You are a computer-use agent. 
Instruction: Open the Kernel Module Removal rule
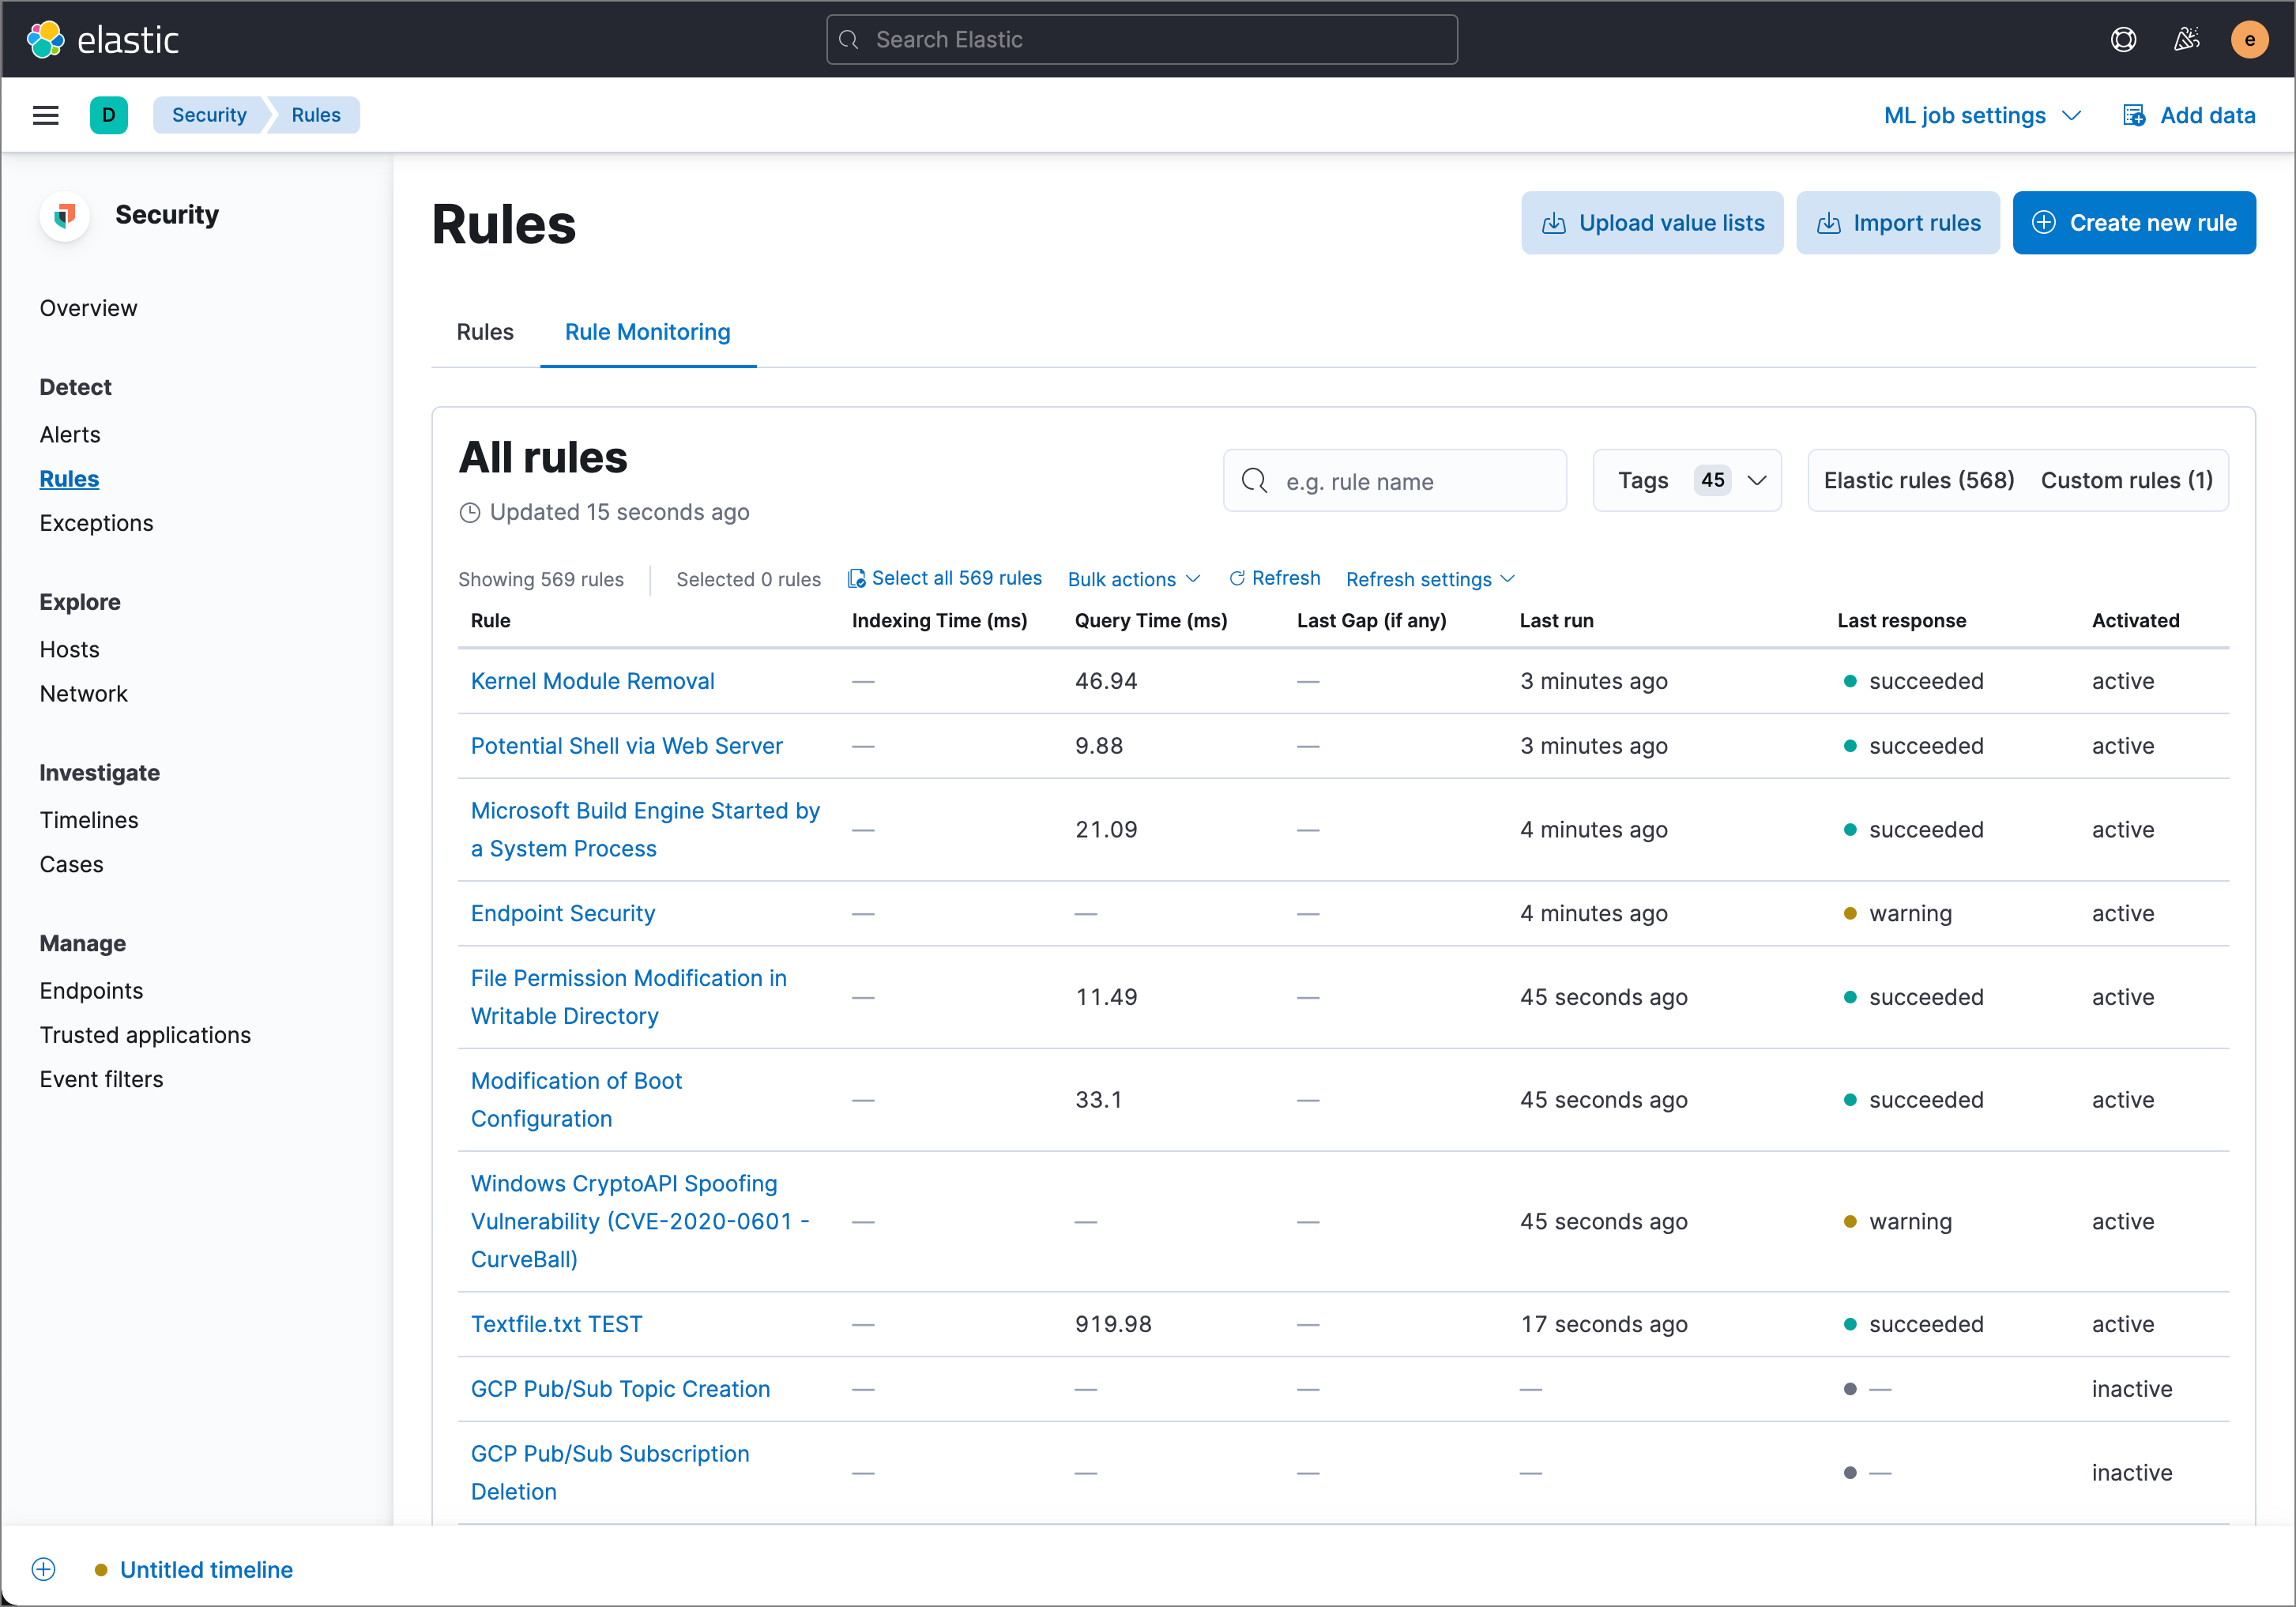(592, 682)
